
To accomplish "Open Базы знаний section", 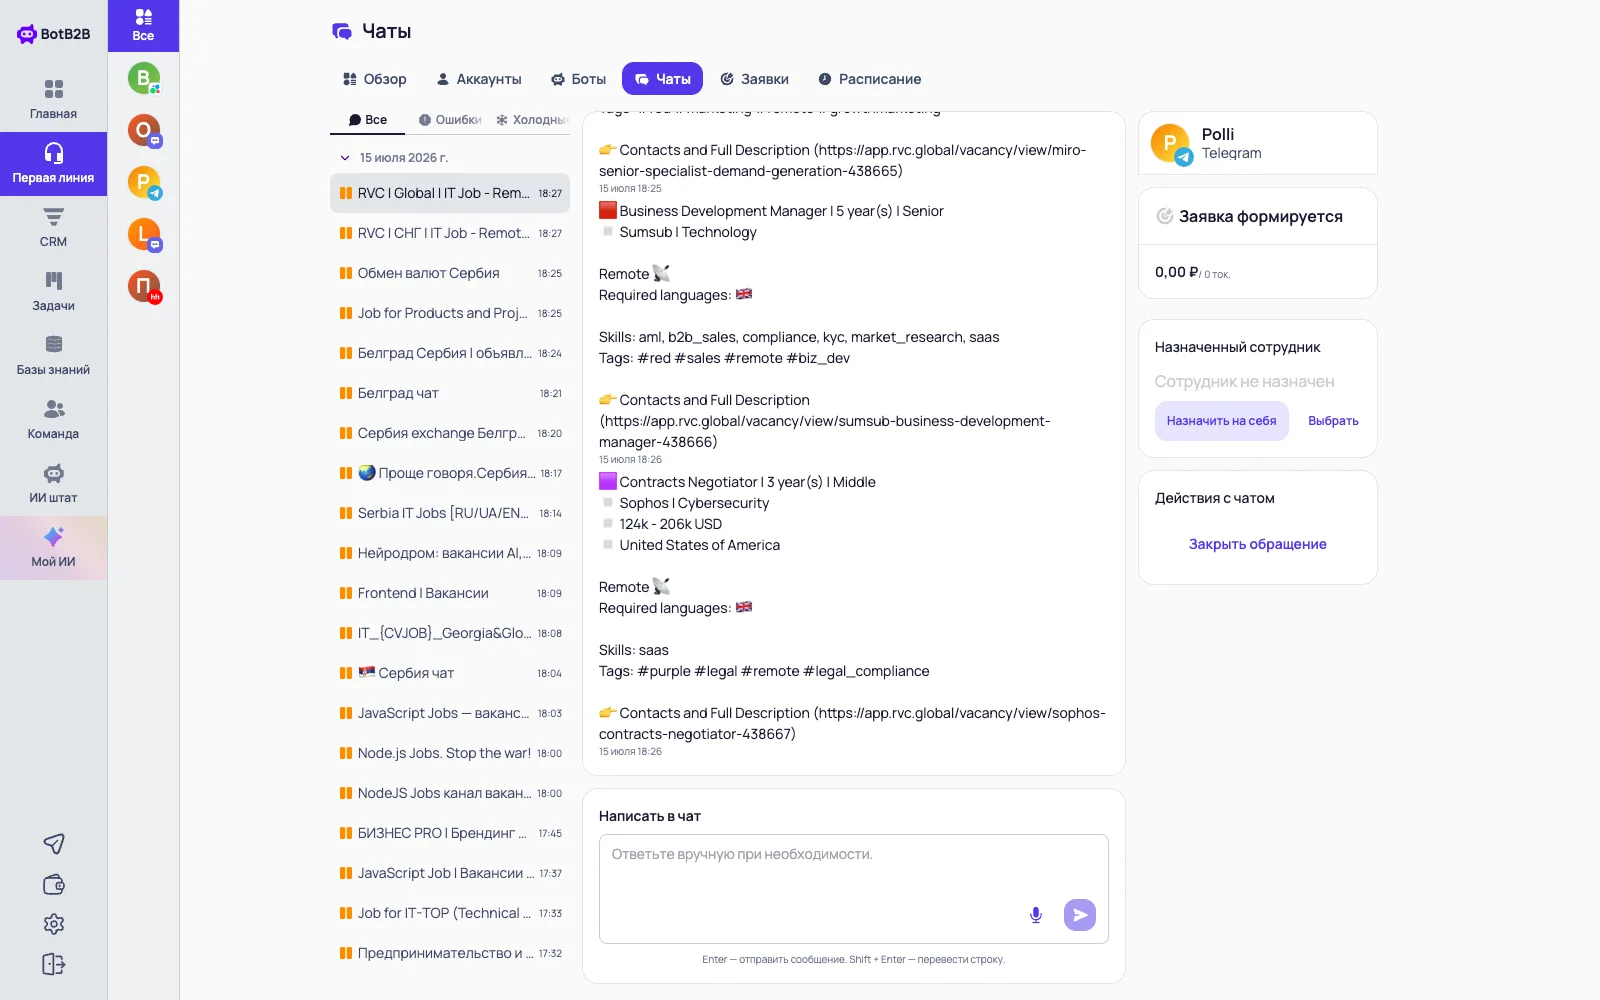I will tap(53, 356).
